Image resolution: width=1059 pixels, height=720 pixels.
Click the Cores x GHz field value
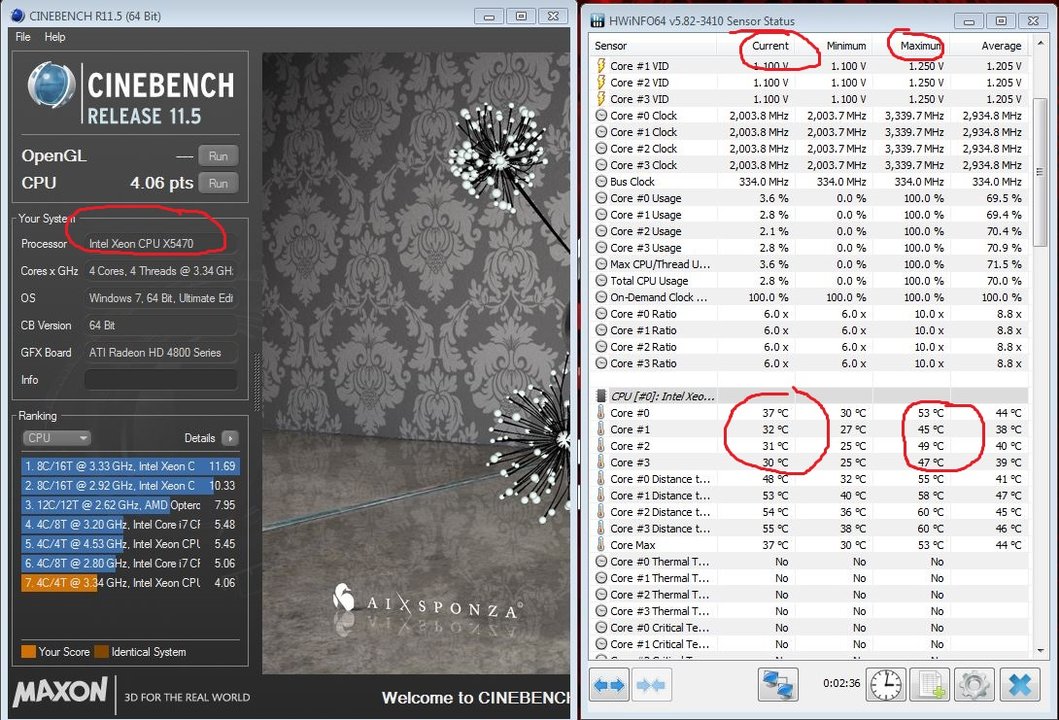(161, 271)
